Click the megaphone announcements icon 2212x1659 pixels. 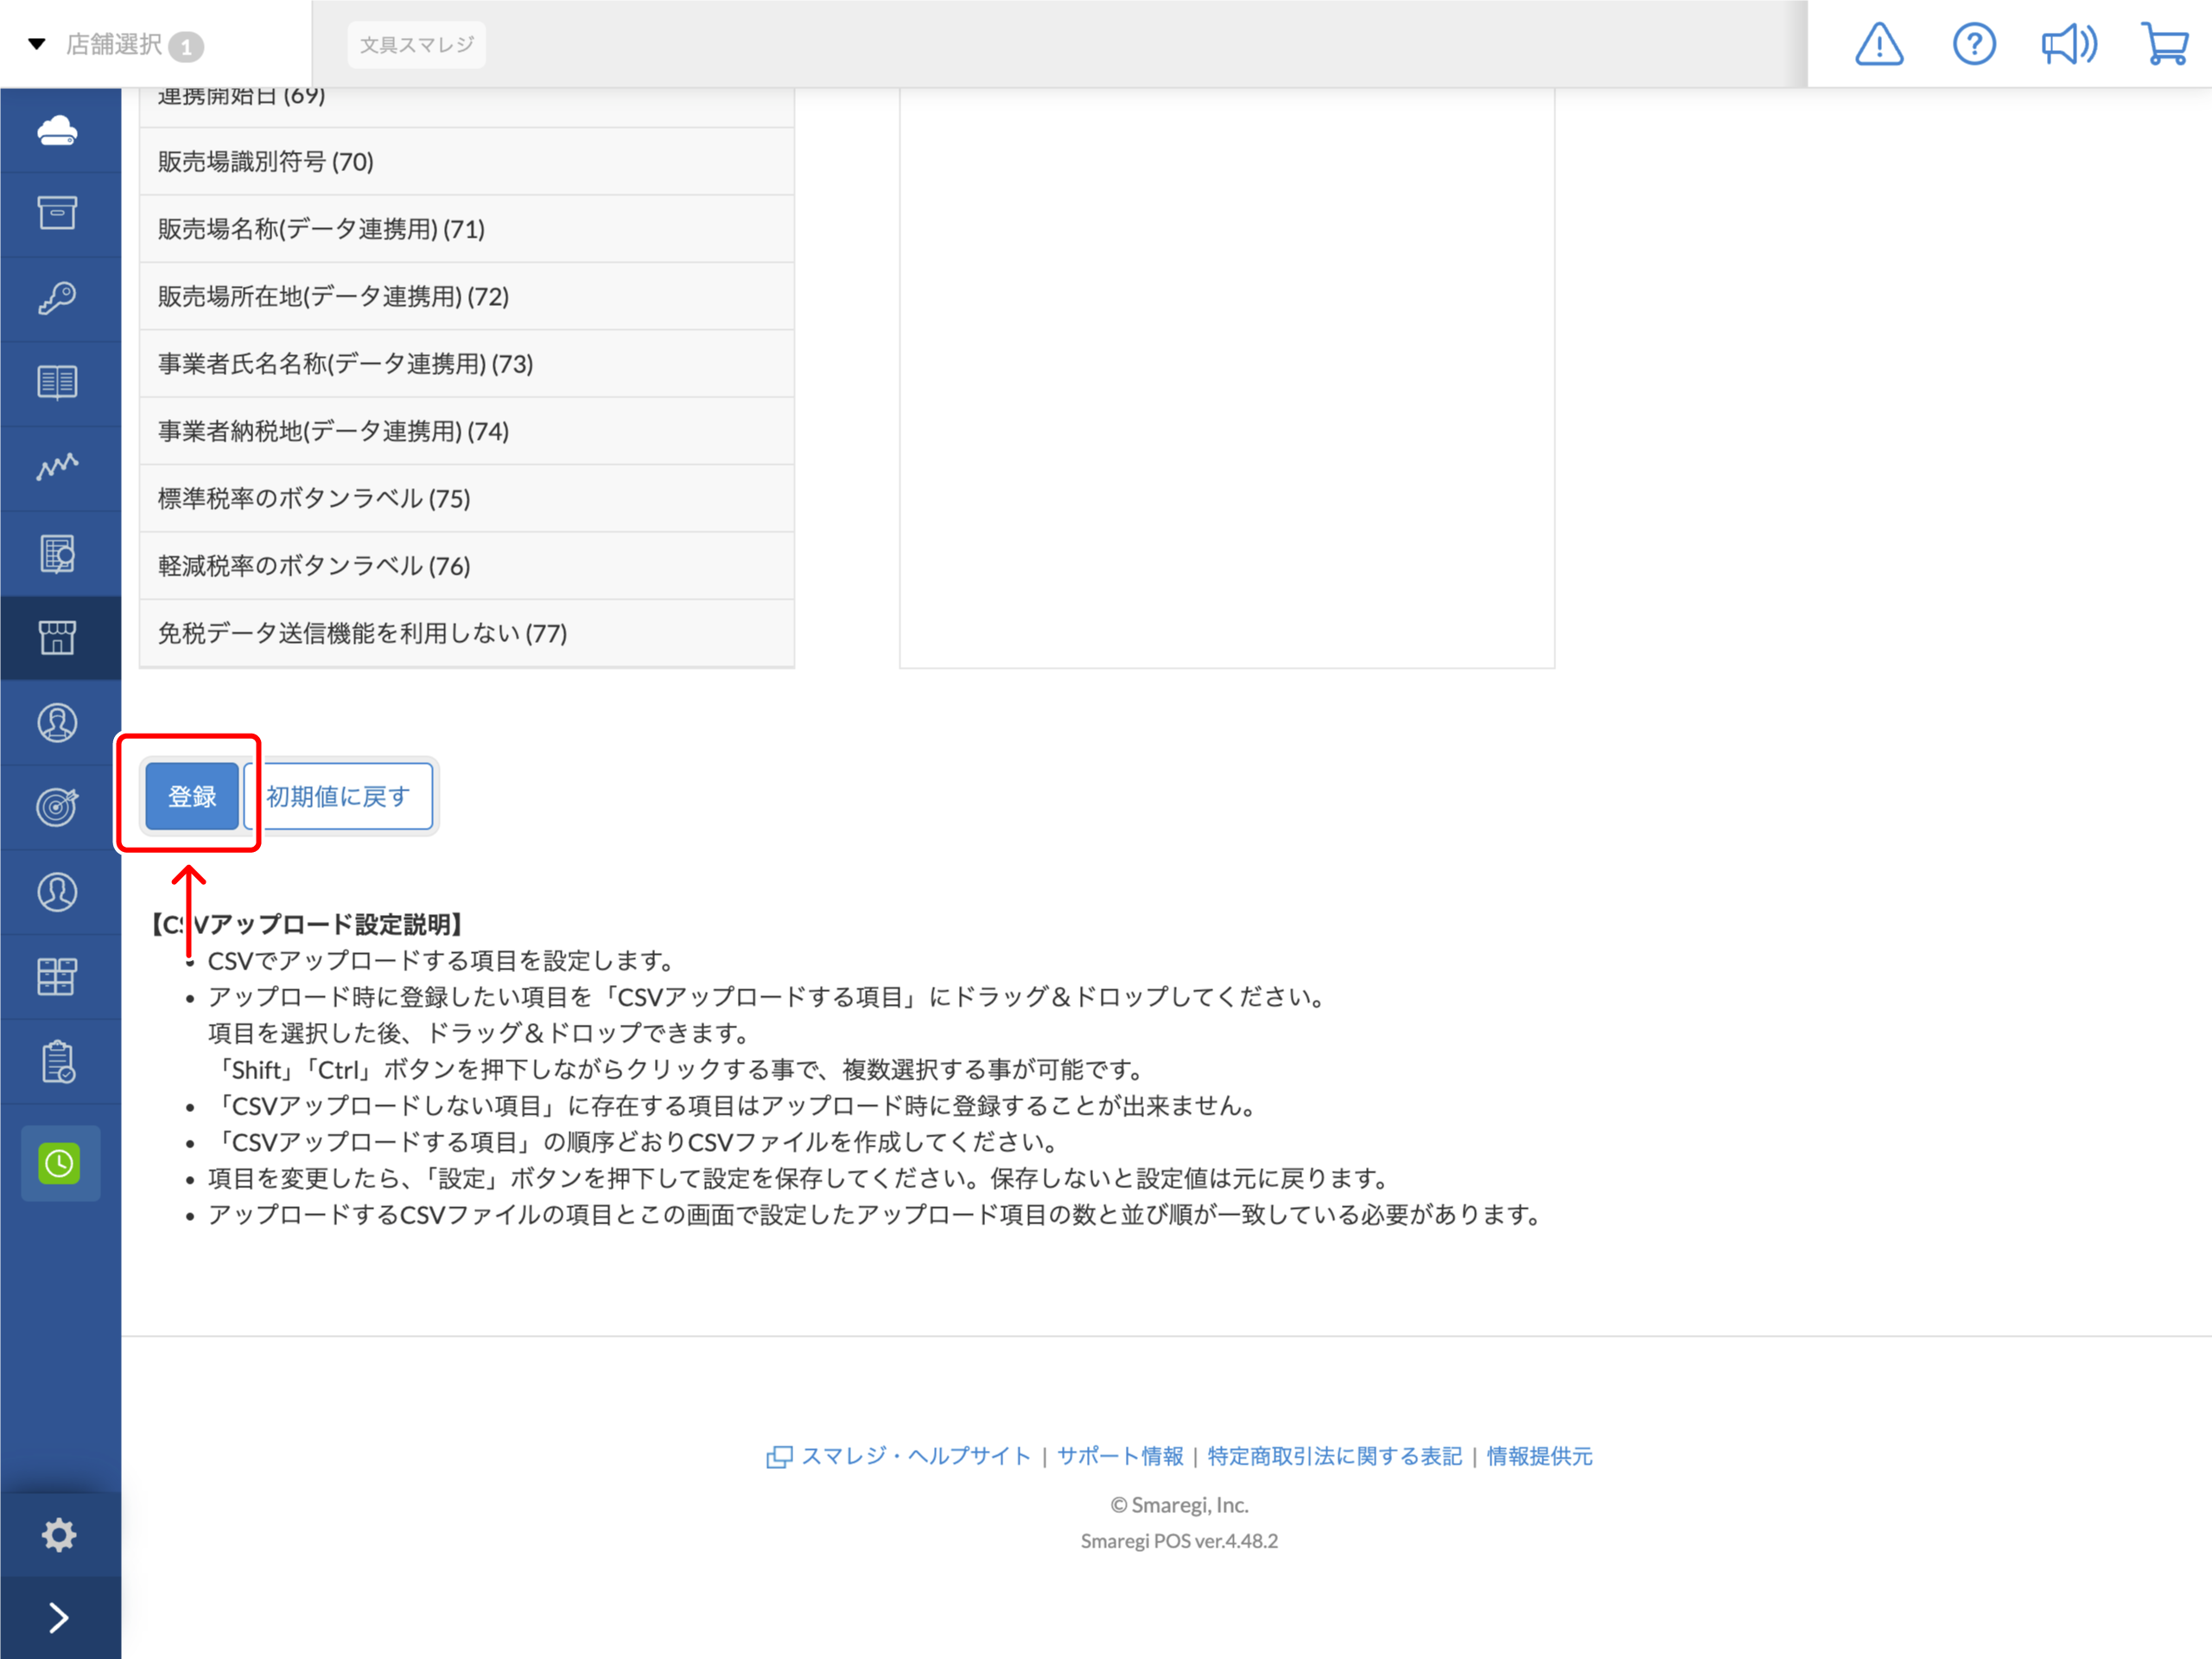coord(2068,45)
